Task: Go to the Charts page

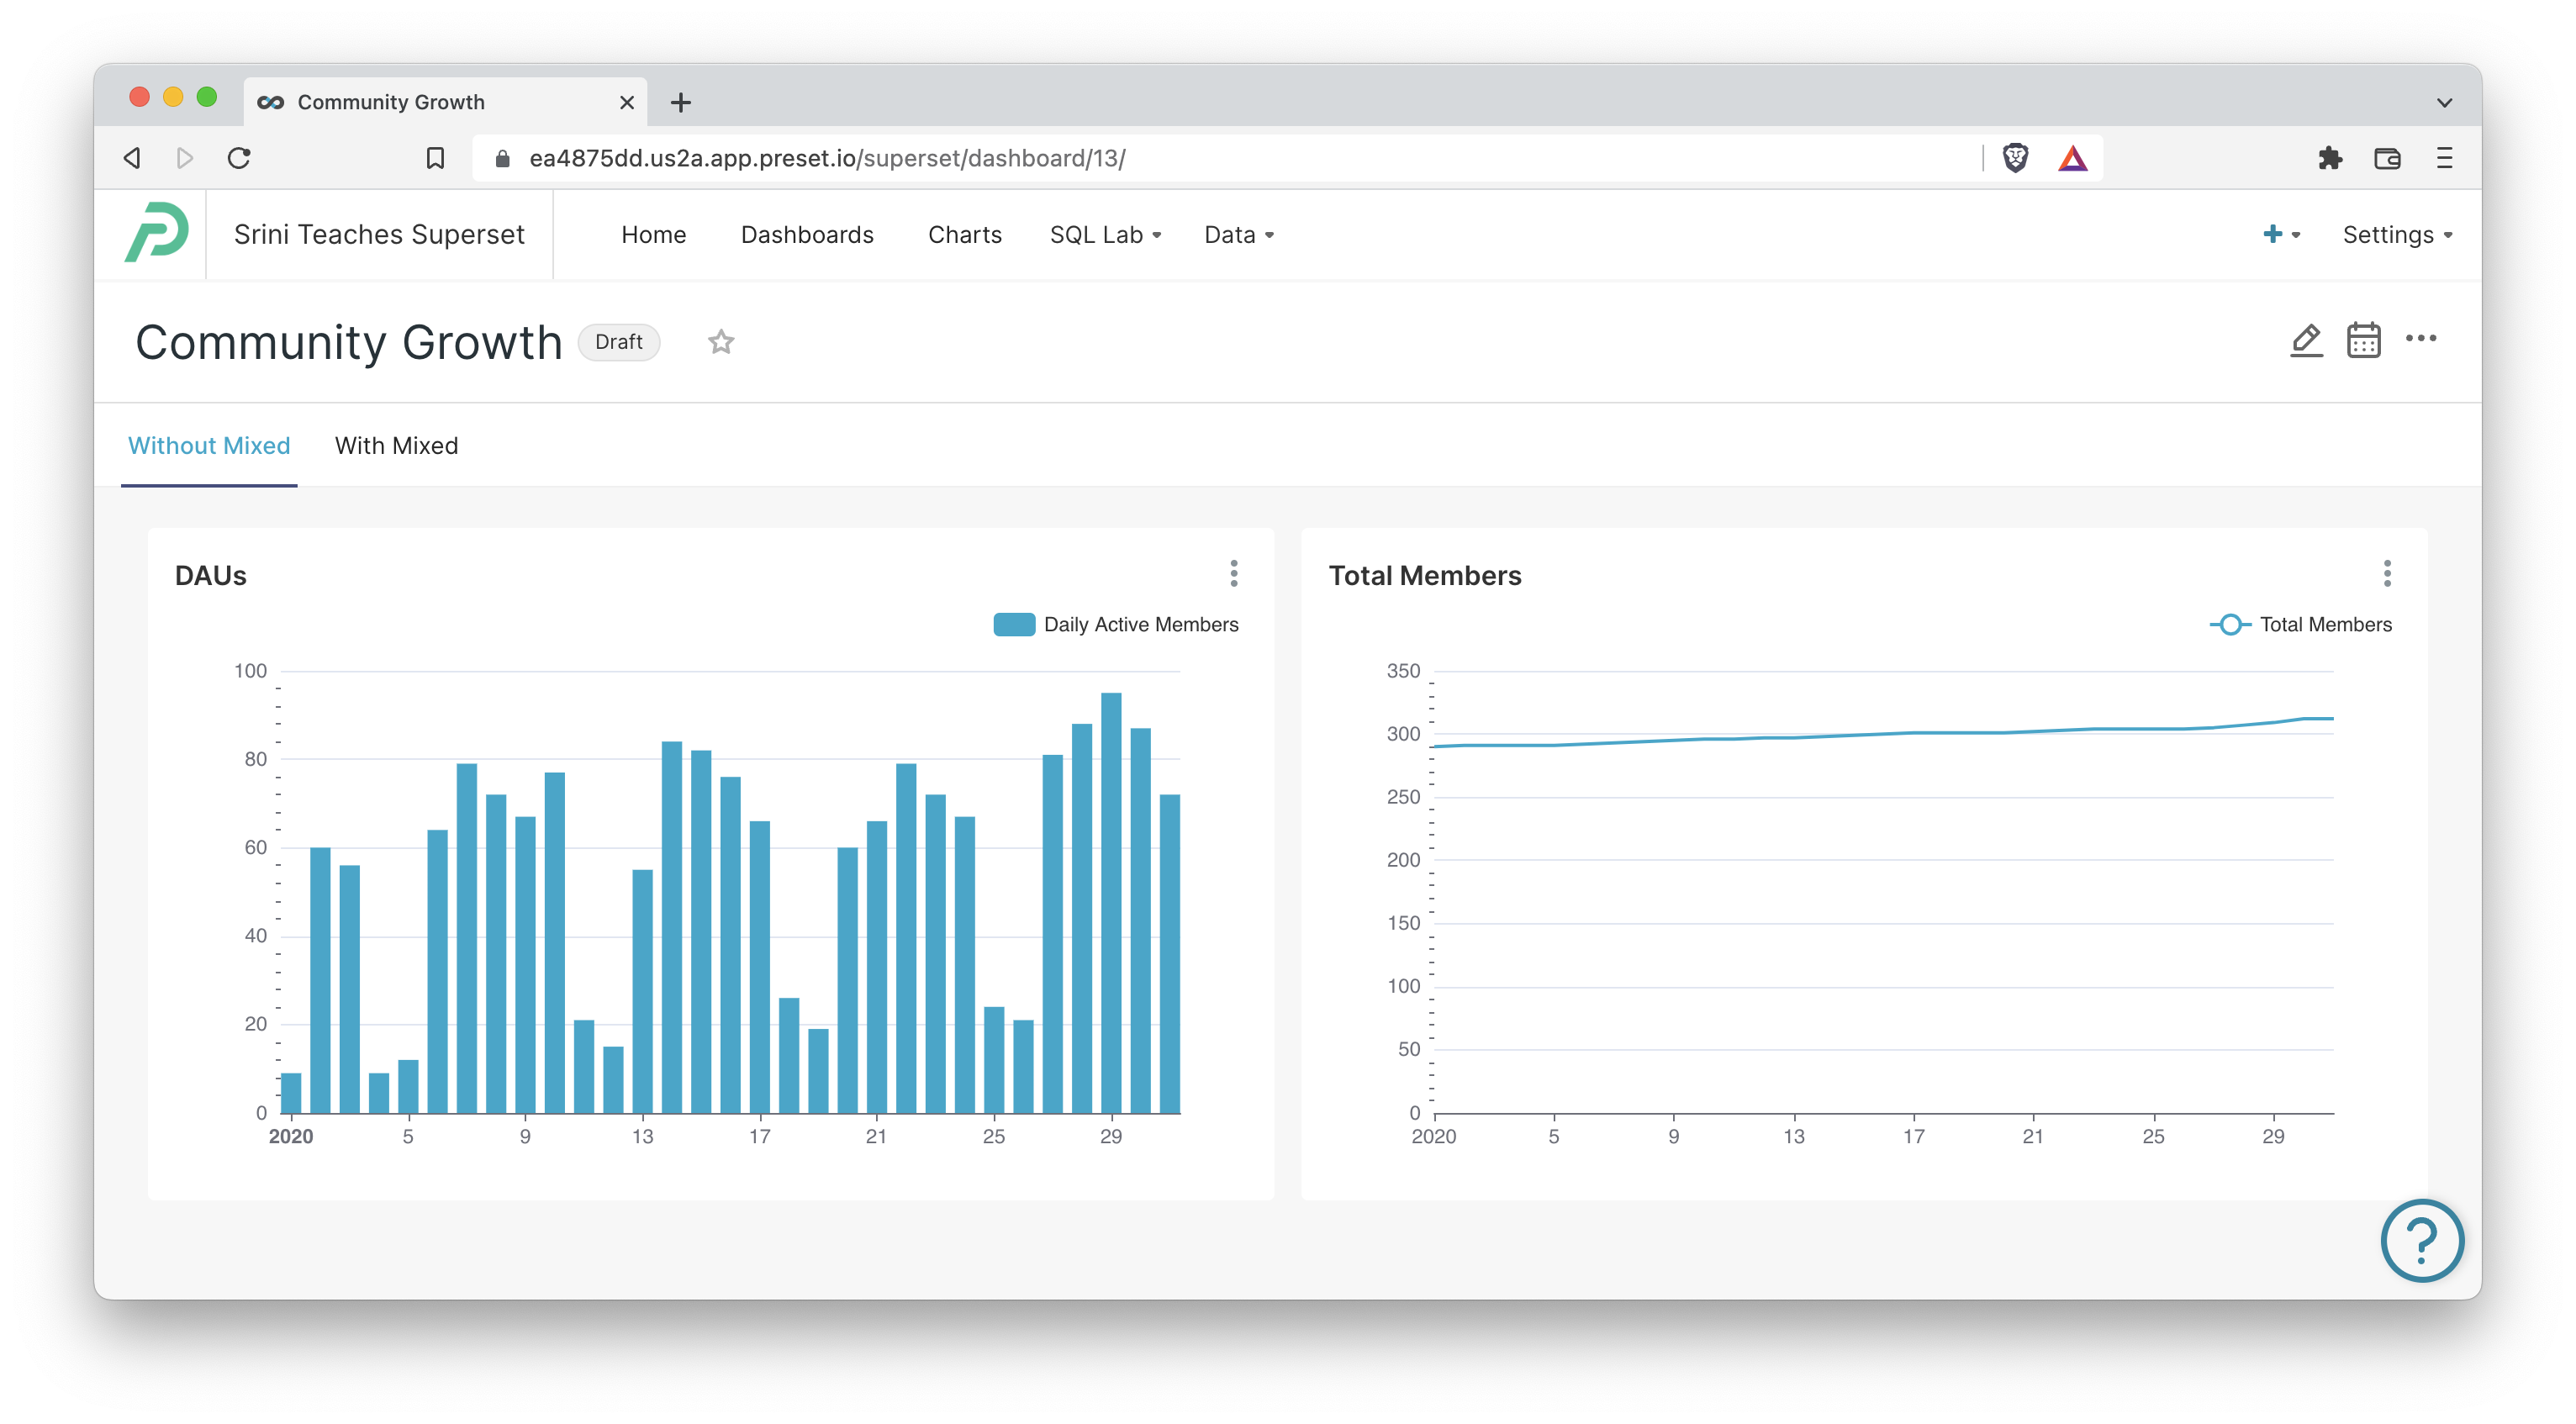Action: pos(964,234)
